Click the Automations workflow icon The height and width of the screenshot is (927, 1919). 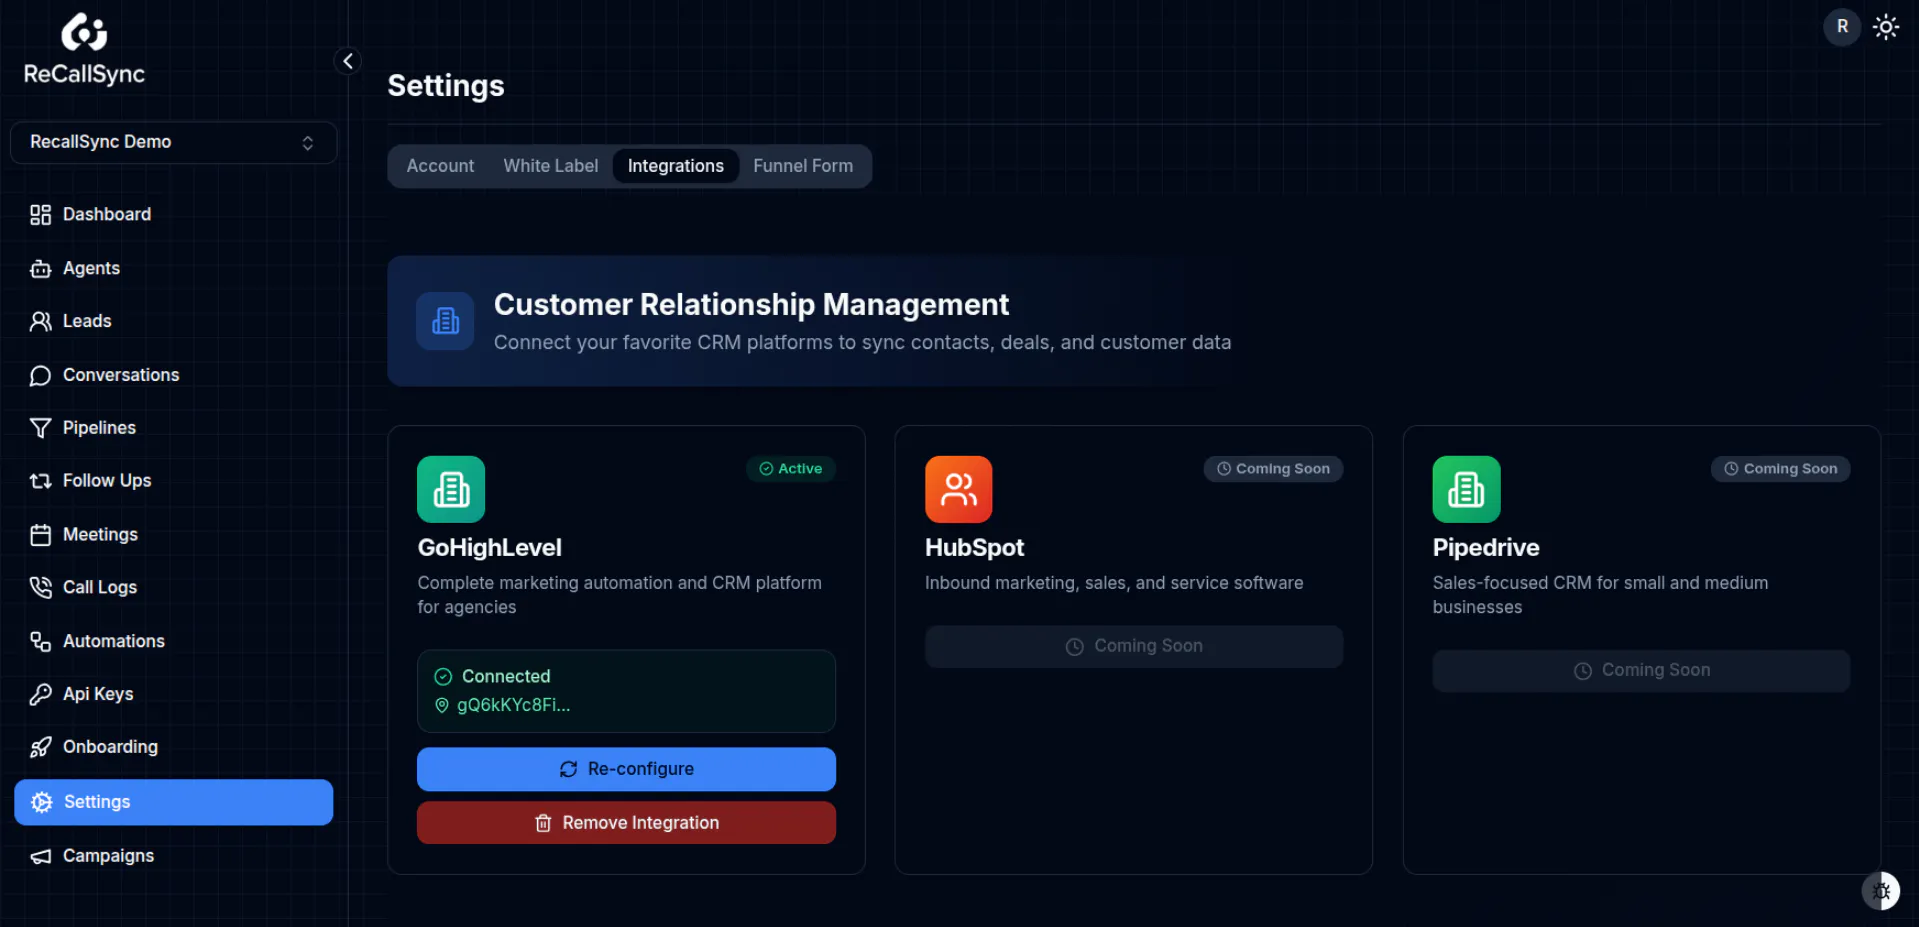coord(40,641)
